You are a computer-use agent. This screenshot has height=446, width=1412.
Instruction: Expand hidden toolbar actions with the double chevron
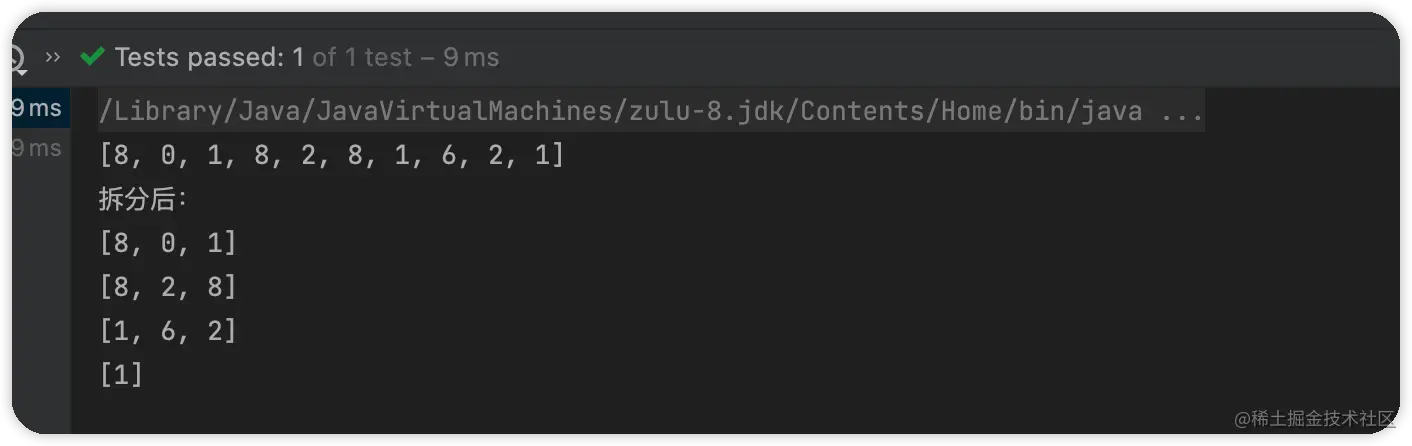click(53, 57)
